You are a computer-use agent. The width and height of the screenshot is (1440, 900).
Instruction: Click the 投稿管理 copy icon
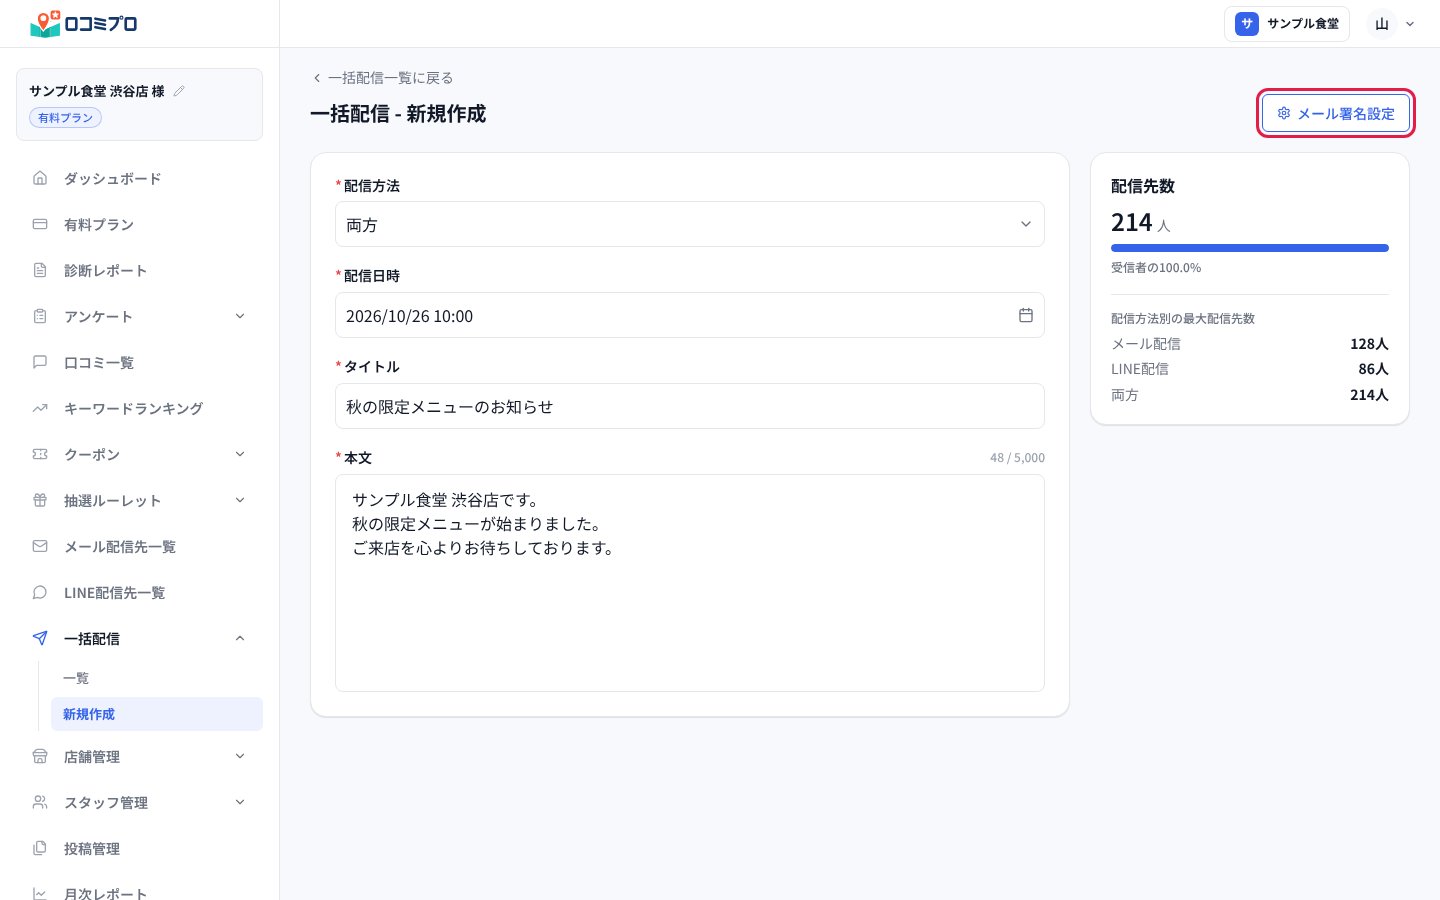[40, 848]
